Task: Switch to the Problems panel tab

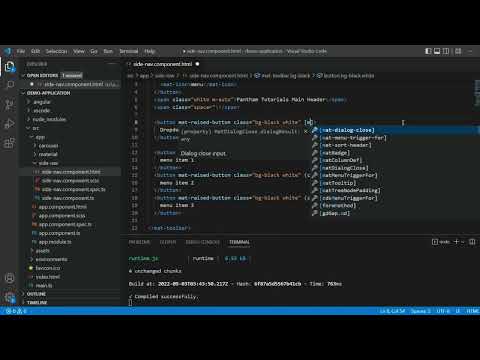Action: pos(139,242)
